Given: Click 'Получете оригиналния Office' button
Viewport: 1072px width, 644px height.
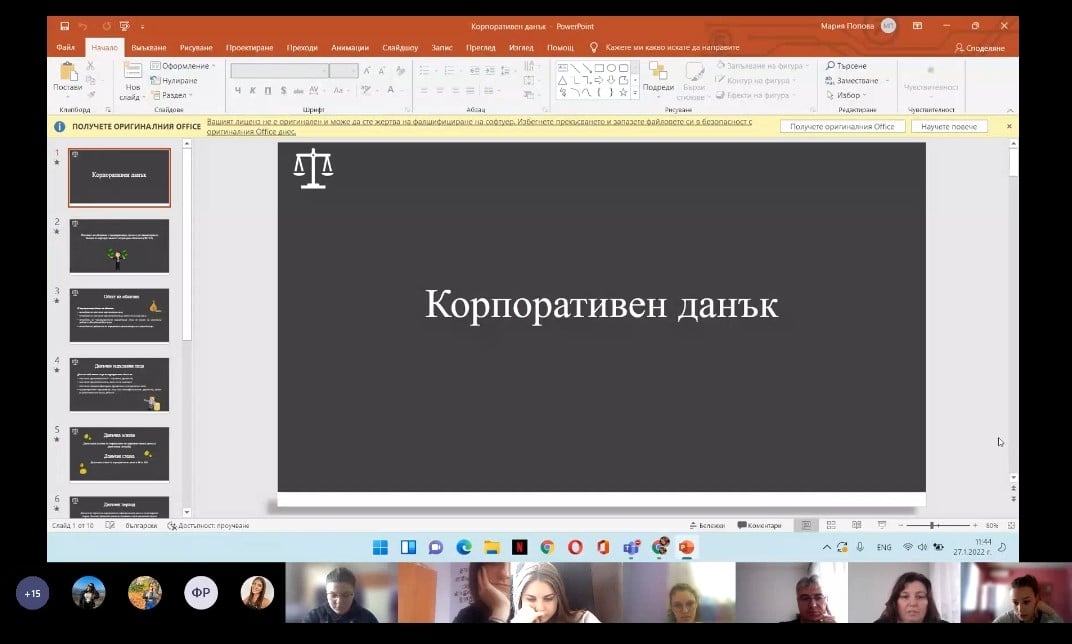Looking at the screenshot, I should [x=842, y=126].
